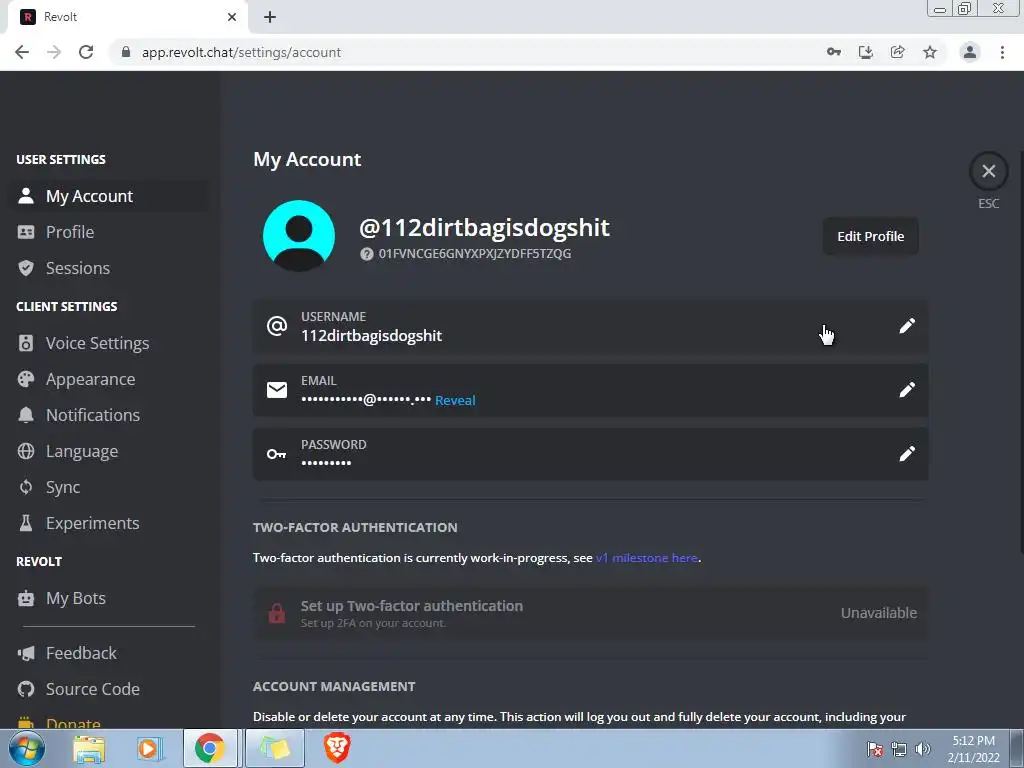Click the share page icon in address bar
The width and height of the screenshot is (1024, 768).
tap(898, 52)
